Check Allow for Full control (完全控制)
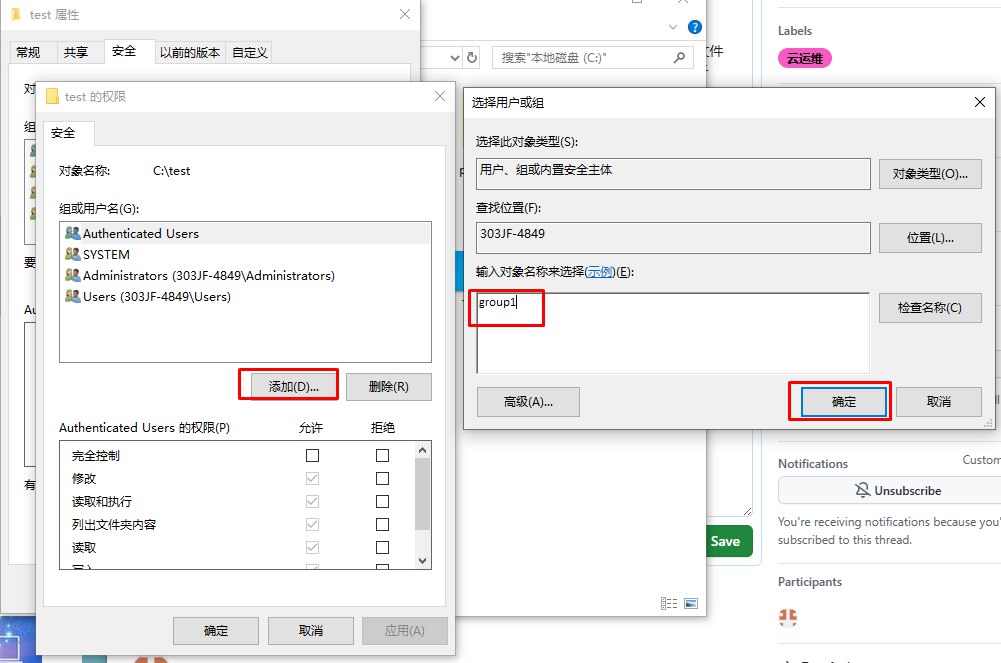This screenshot has width=1001, height=663. (312, 455)
